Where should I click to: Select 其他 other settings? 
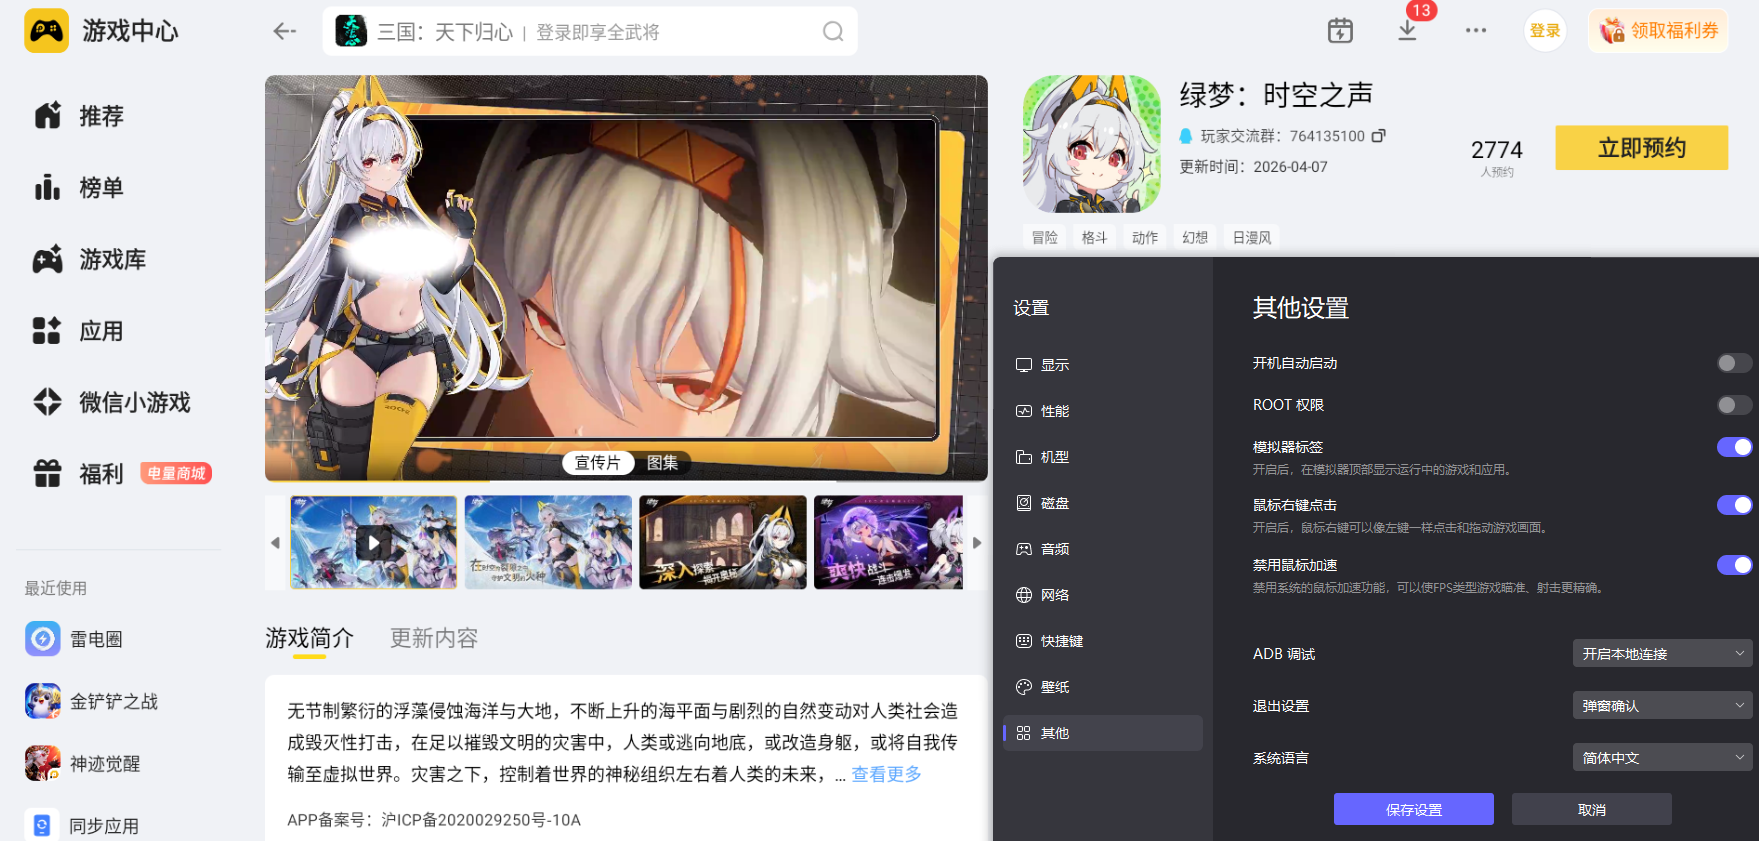pos(1102,733)
